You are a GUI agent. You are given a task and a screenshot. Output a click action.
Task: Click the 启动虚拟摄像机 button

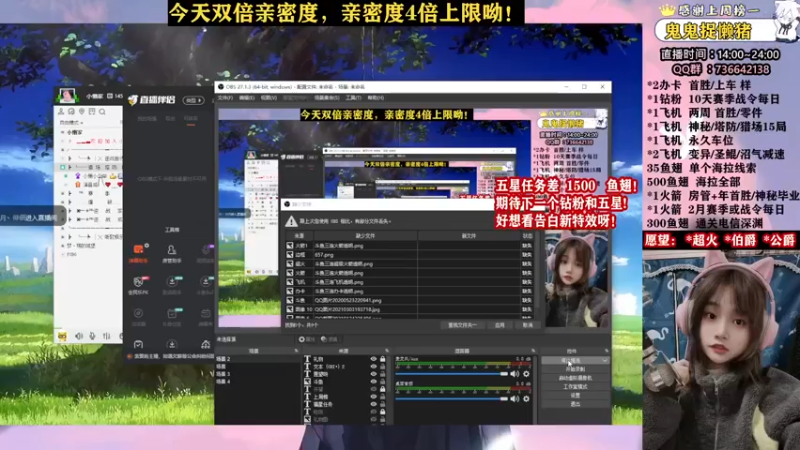[x=575, y=378]
